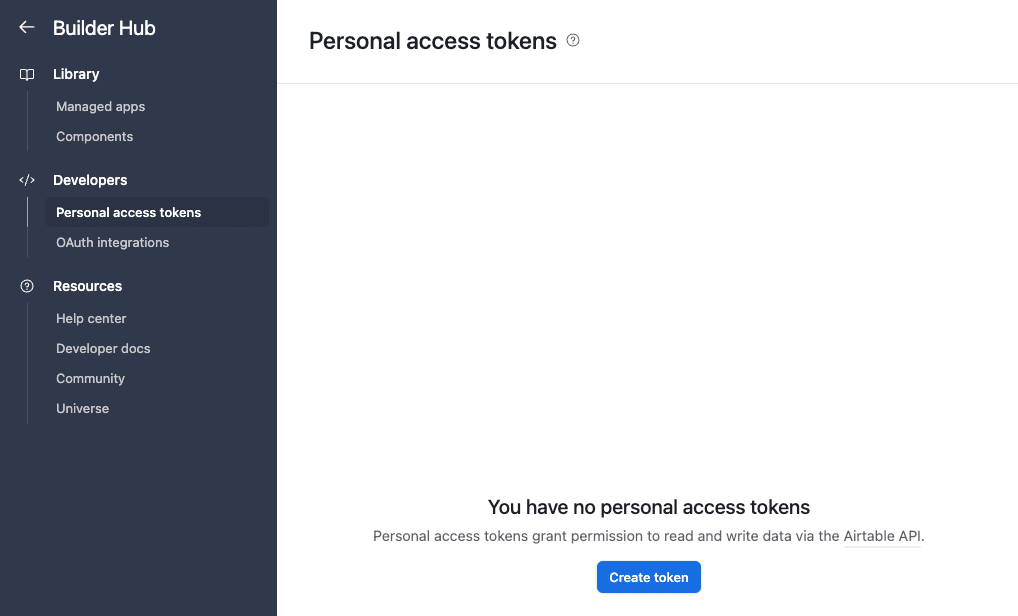Click the Library section heading

pyautogui.click(x=76, y=74)
